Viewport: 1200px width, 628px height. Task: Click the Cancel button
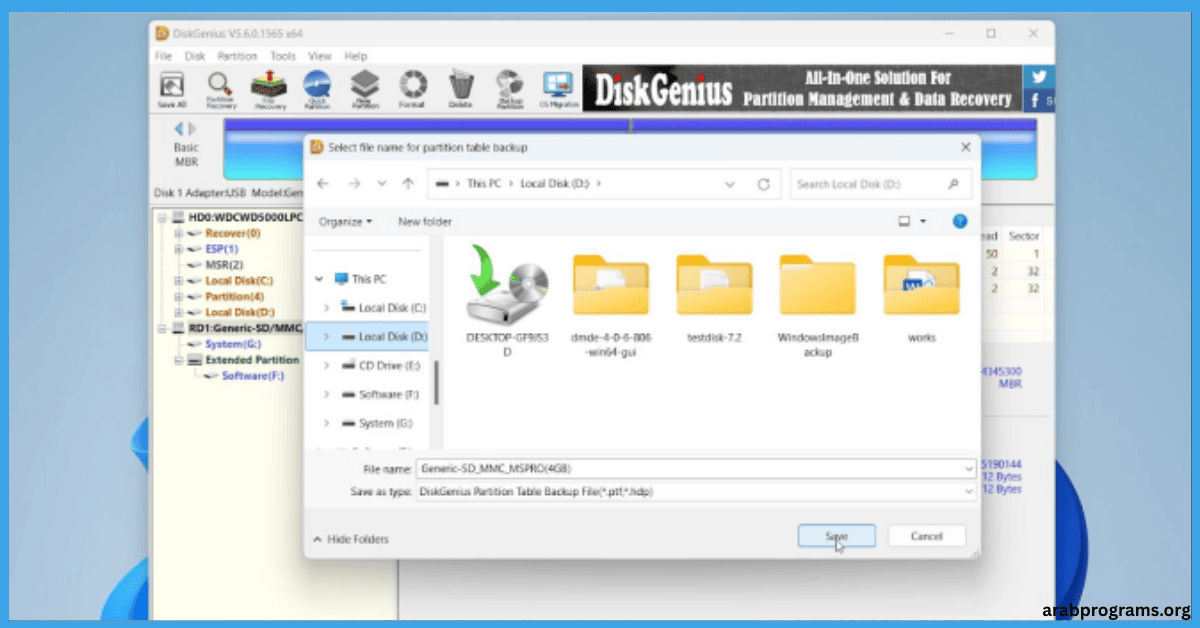(927, 536)
